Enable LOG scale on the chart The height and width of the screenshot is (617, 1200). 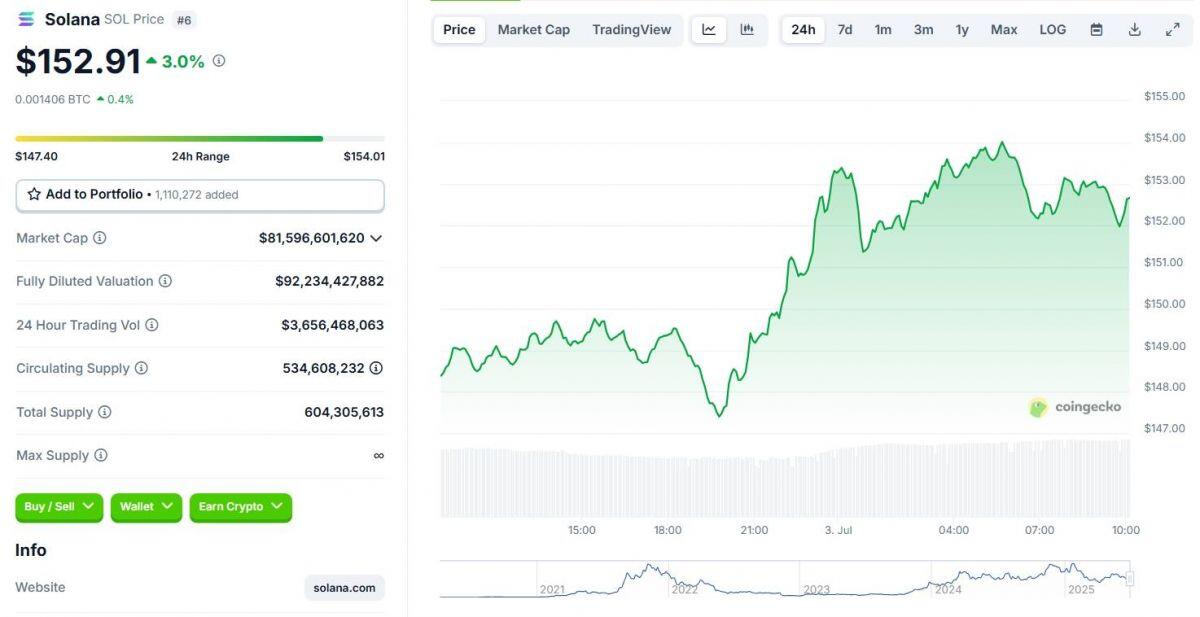point(1051,29)
